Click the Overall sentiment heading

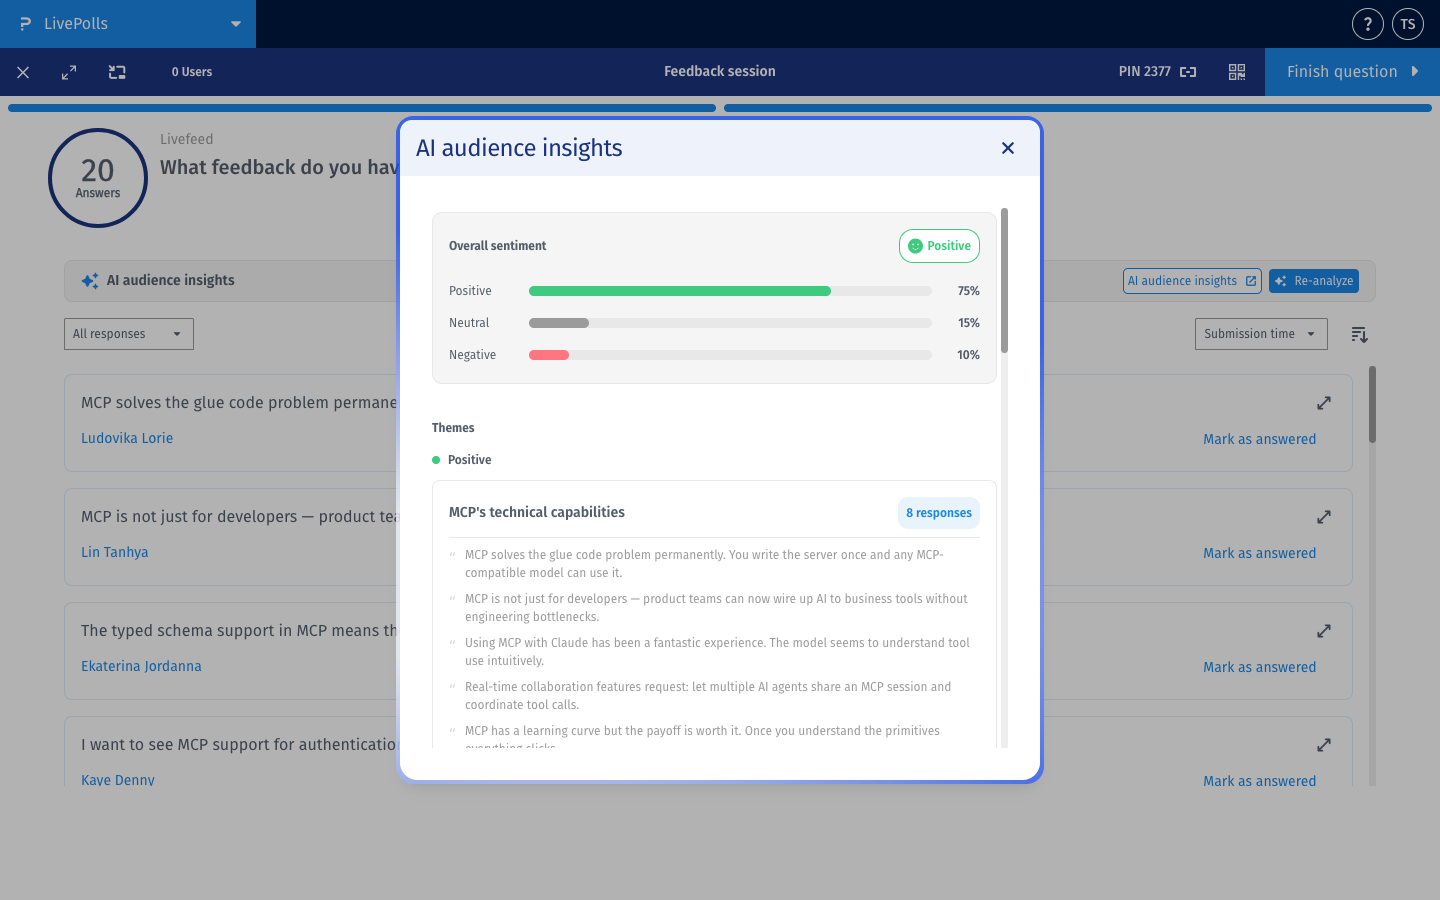point(497,246)
